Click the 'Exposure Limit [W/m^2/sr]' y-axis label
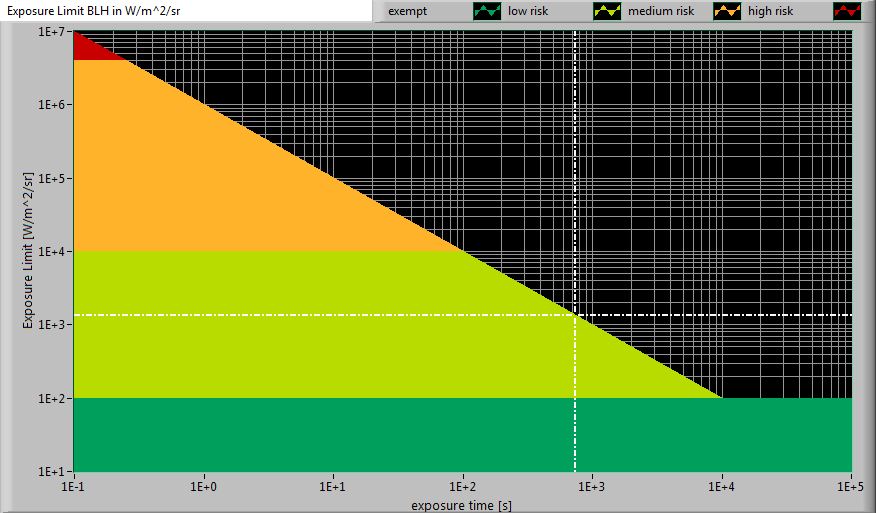Screen dimensions: 876x513 pyautogui.click(x=29, y=250)
